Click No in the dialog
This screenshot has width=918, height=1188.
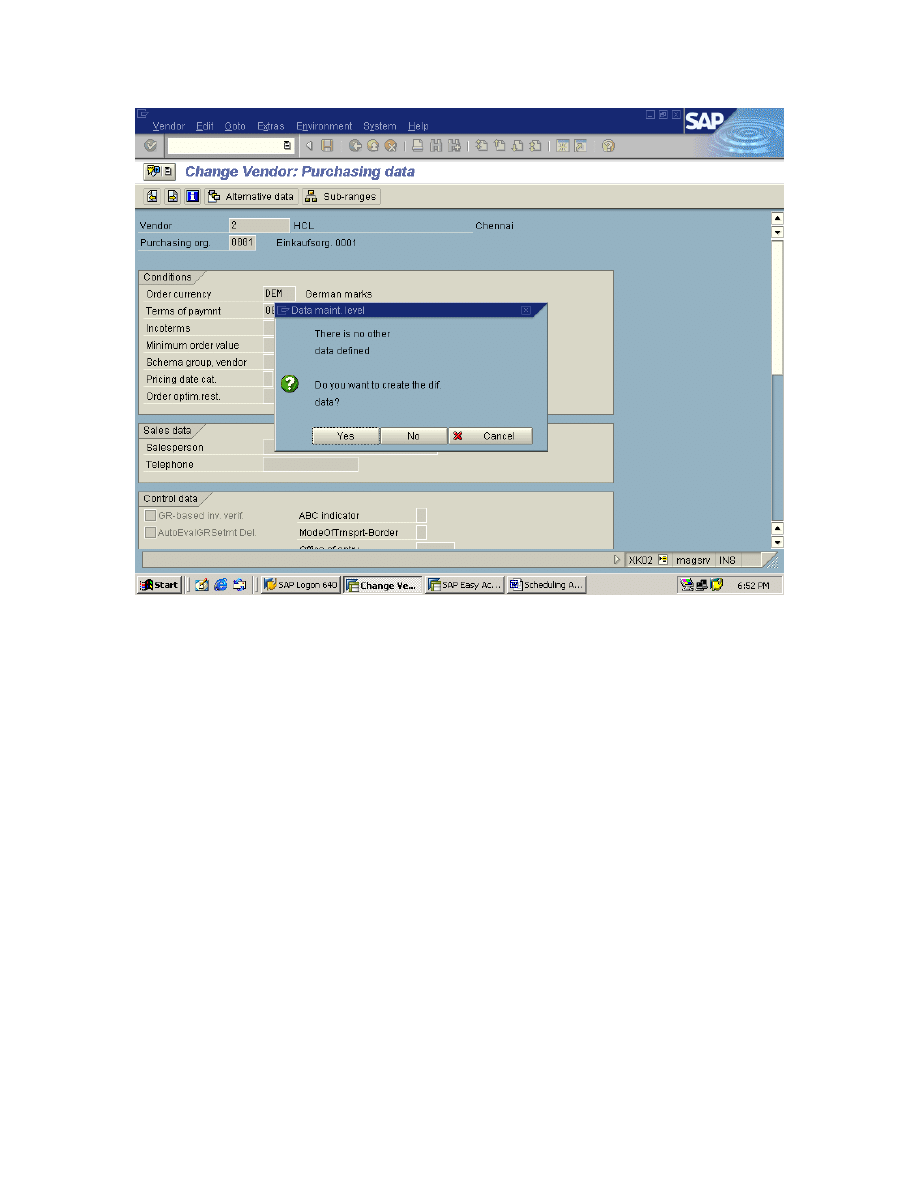click(x=413, y=436)
